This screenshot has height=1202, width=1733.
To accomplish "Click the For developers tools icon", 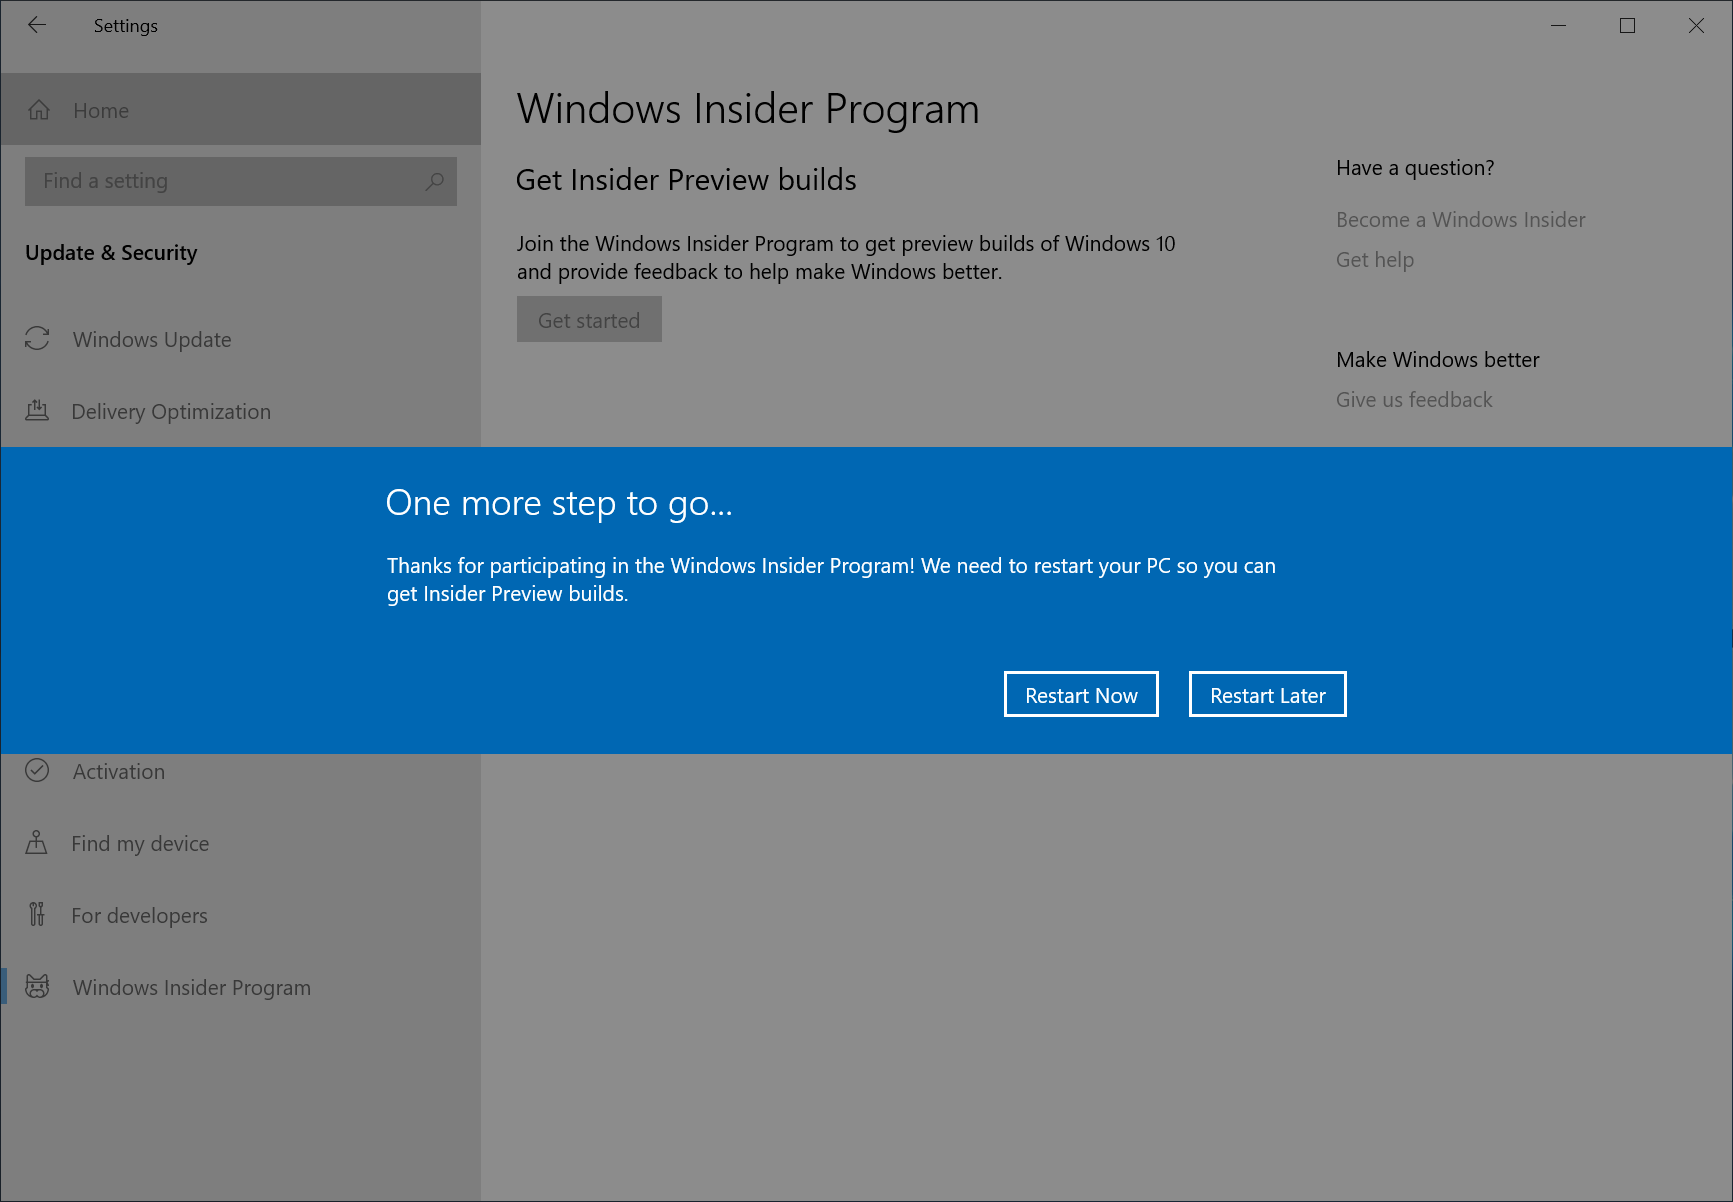I will (37, 915).
